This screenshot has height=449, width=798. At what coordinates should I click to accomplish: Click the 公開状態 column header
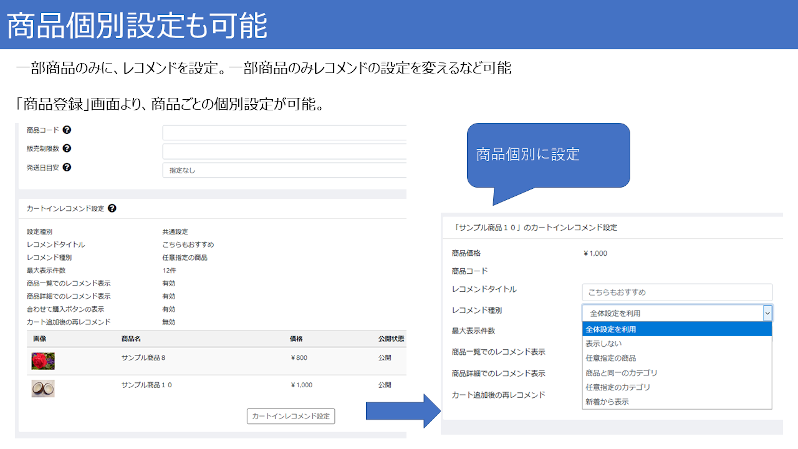(391, 339)
